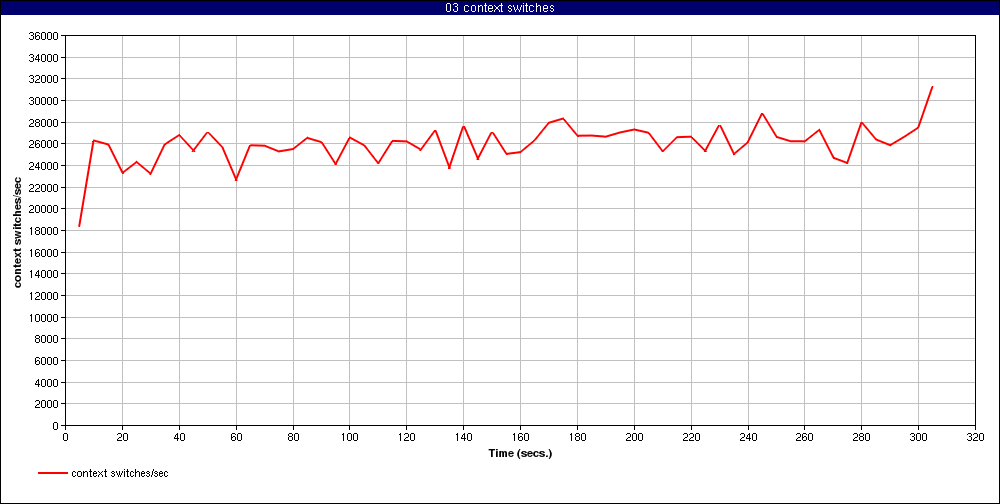Click y-axis label 20000

[x=44, y=209]
